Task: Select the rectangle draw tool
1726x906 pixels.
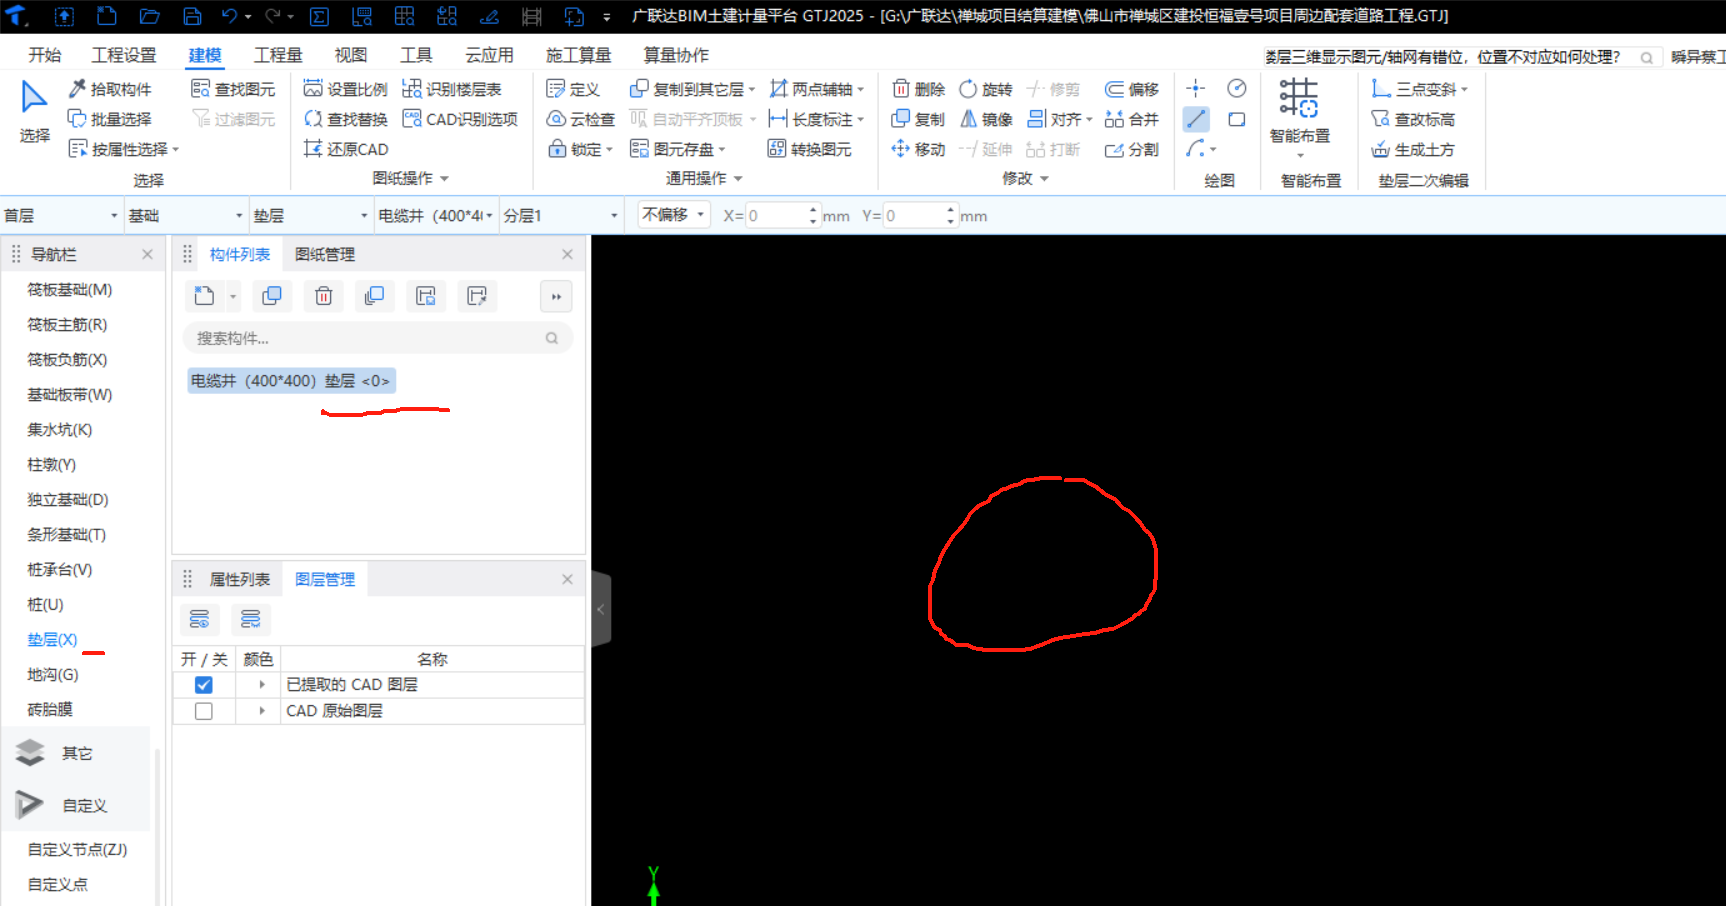Action: (x=1237, y=119)
